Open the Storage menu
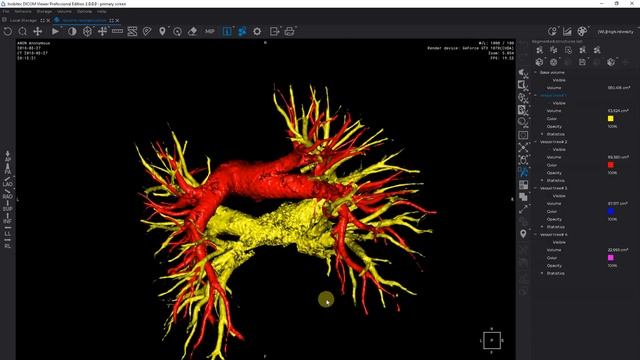This screenshot has height=360, width=640. click(44, 11)
